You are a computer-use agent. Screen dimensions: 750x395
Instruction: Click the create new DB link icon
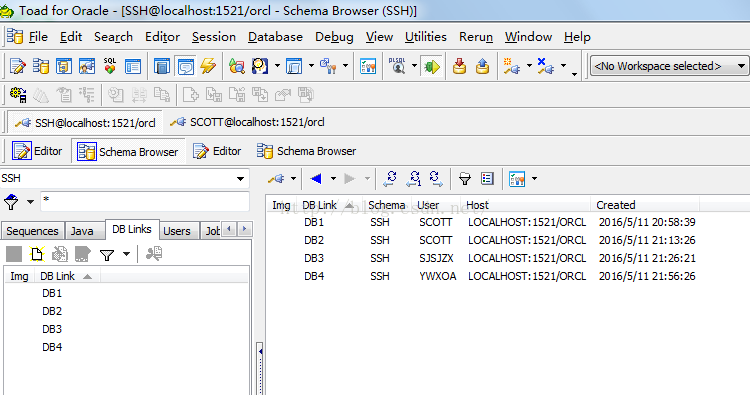tap(37, 254)
